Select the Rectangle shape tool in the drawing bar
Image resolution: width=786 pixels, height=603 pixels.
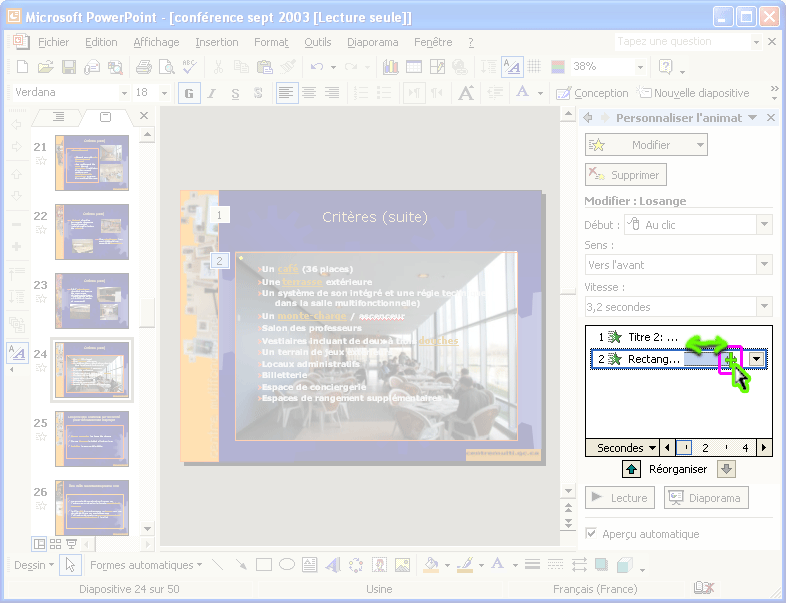coord(264,565)
